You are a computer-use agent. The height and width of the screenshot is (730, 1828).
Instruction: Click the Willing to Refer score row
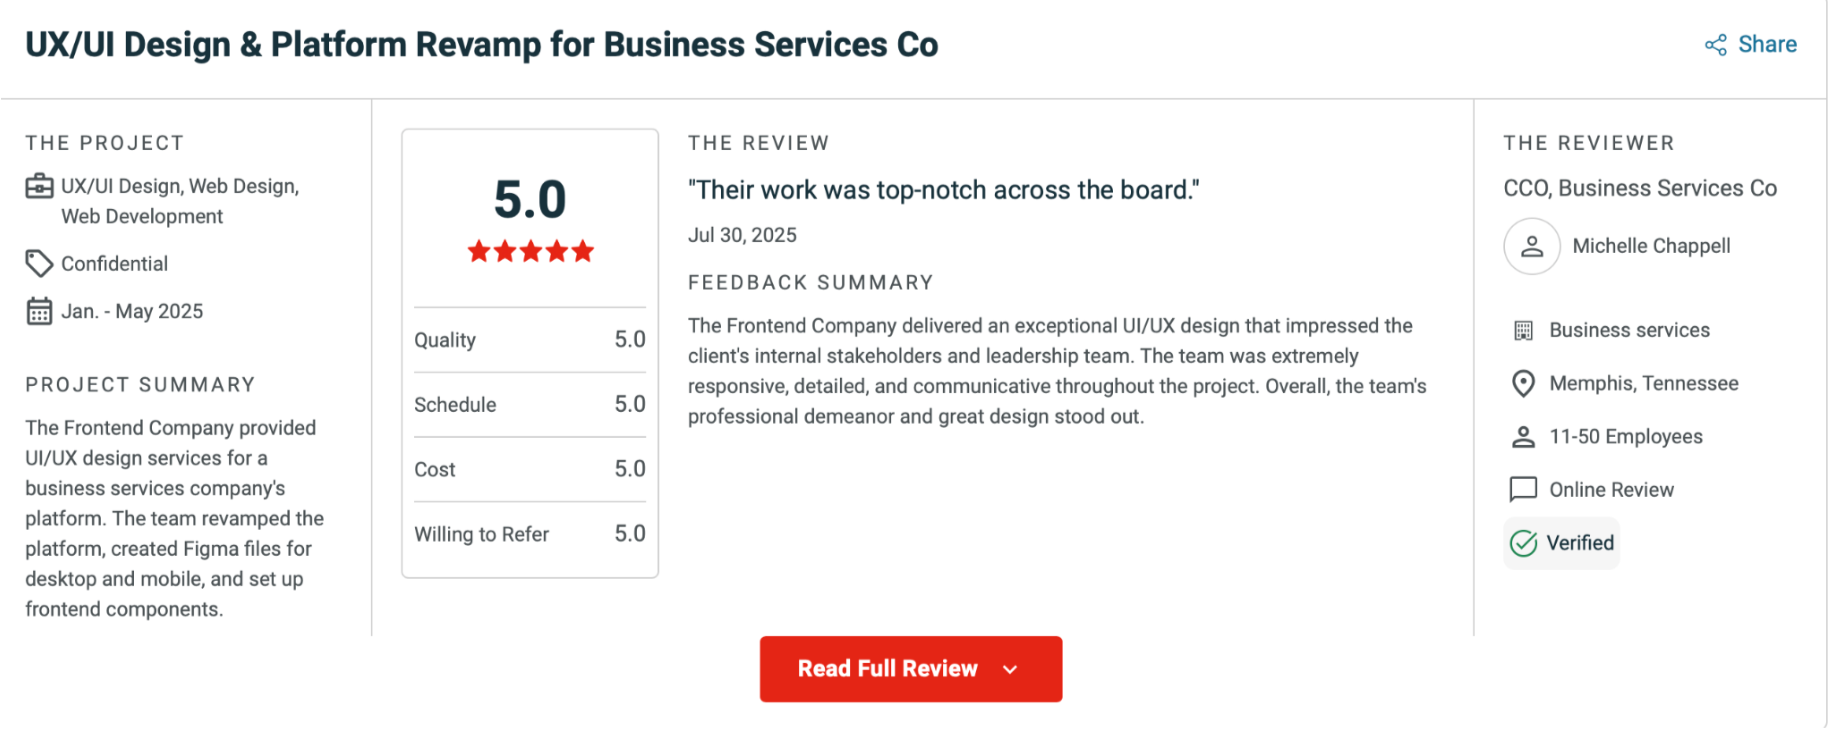[530, 534]
